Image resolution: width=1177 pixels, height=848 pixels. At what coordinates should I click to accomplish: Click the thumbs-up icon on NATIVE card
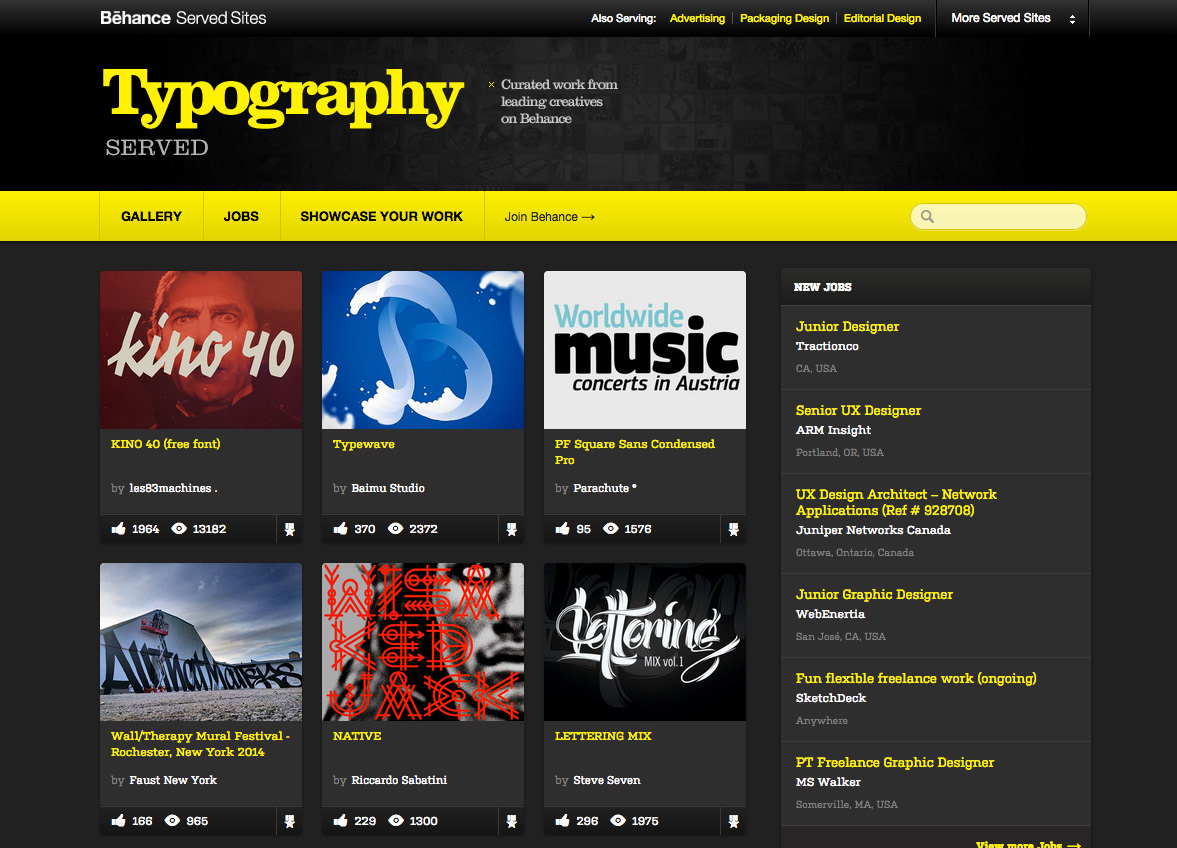(x=341, y=821)
